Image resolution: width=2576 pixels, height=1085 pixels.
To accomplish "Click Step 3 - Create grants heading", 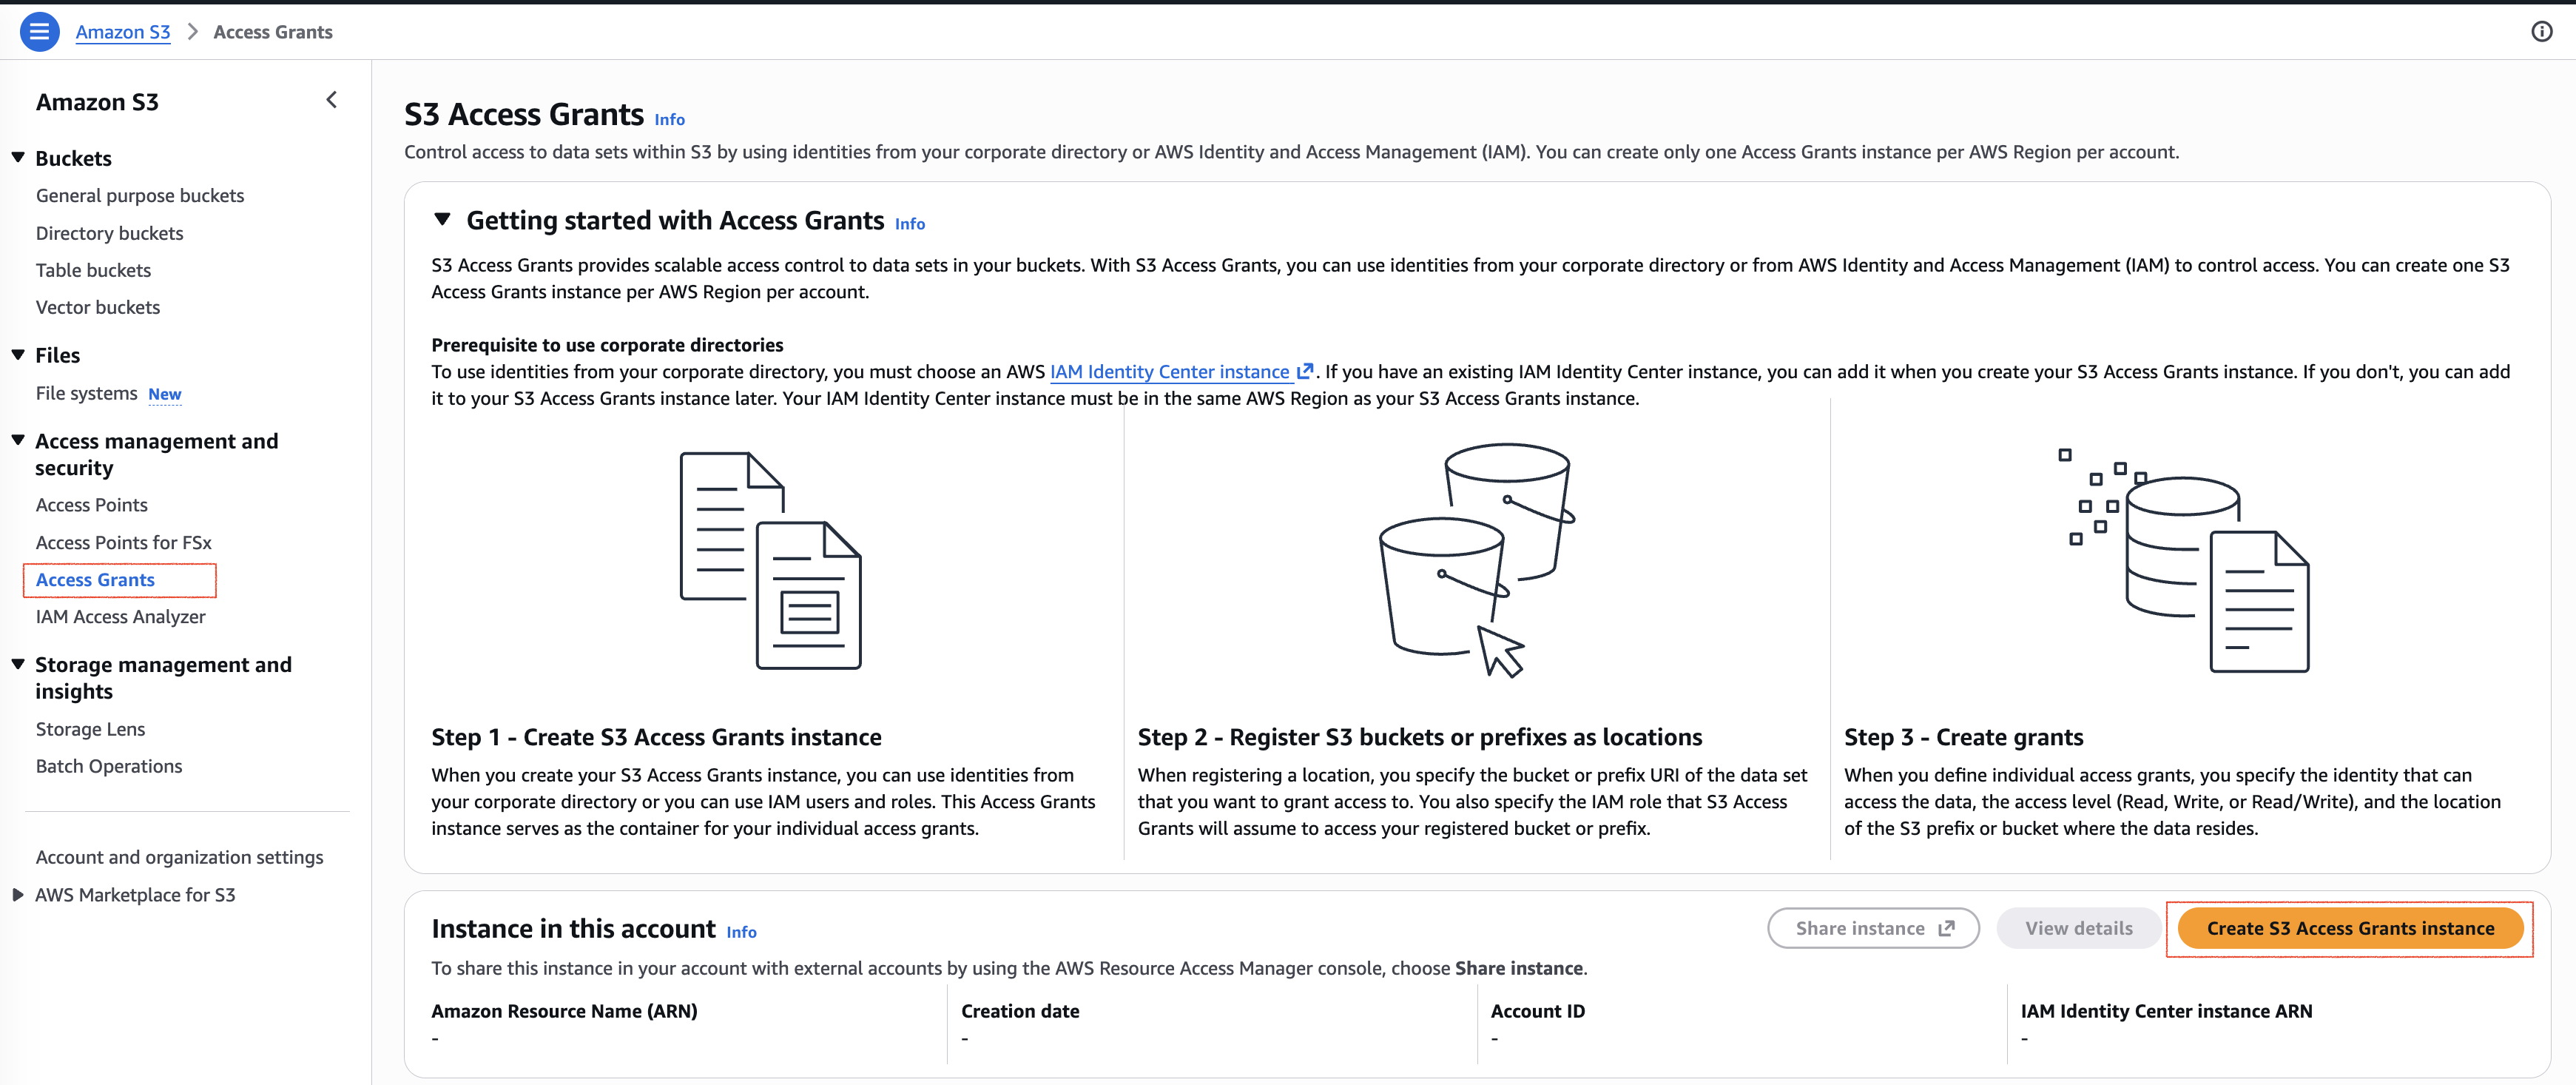I will 1963,737.
